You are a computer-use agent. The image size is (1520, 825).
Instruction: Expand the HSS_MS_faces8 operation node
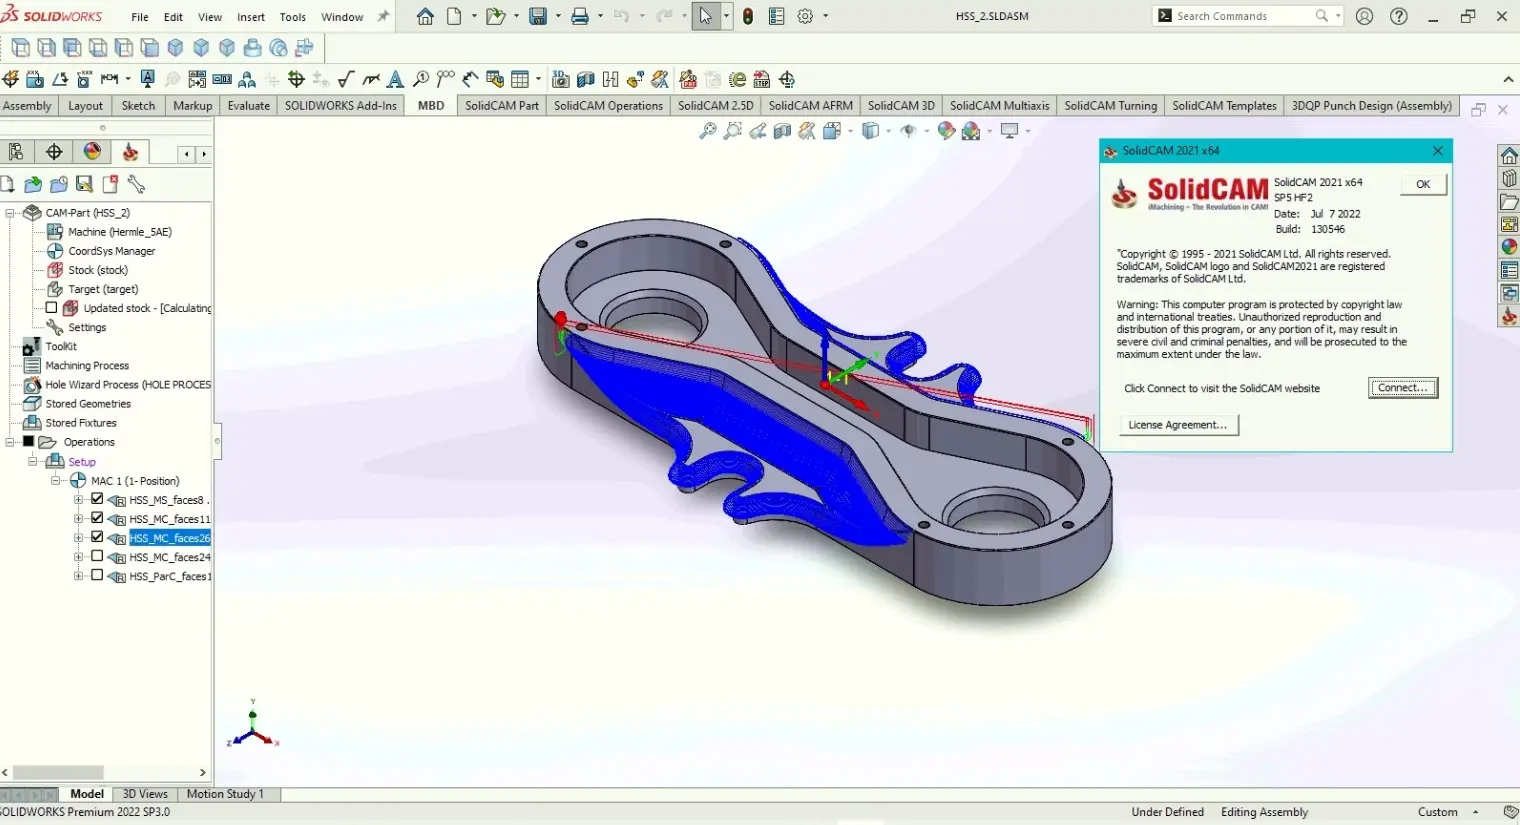pos(79,499)
